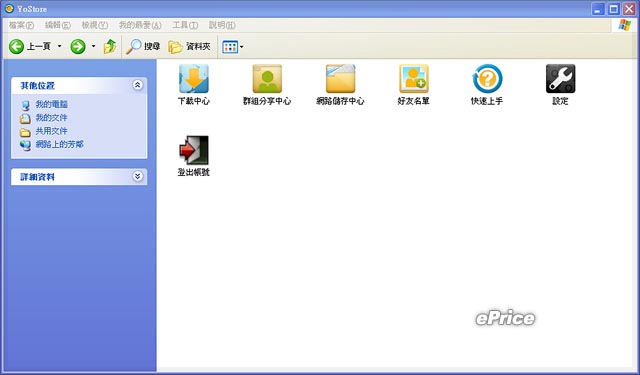
Task: Open the views dropdown button
Action: (233, 47)
